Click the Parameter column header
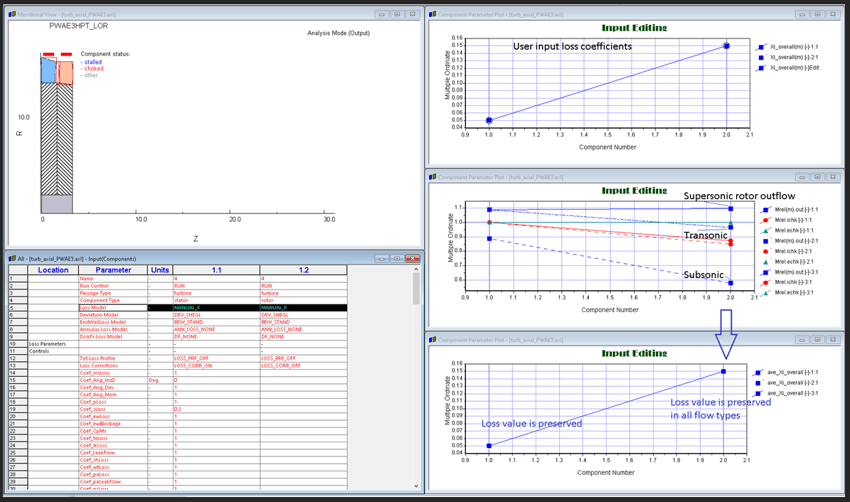 tap(112, 270)
